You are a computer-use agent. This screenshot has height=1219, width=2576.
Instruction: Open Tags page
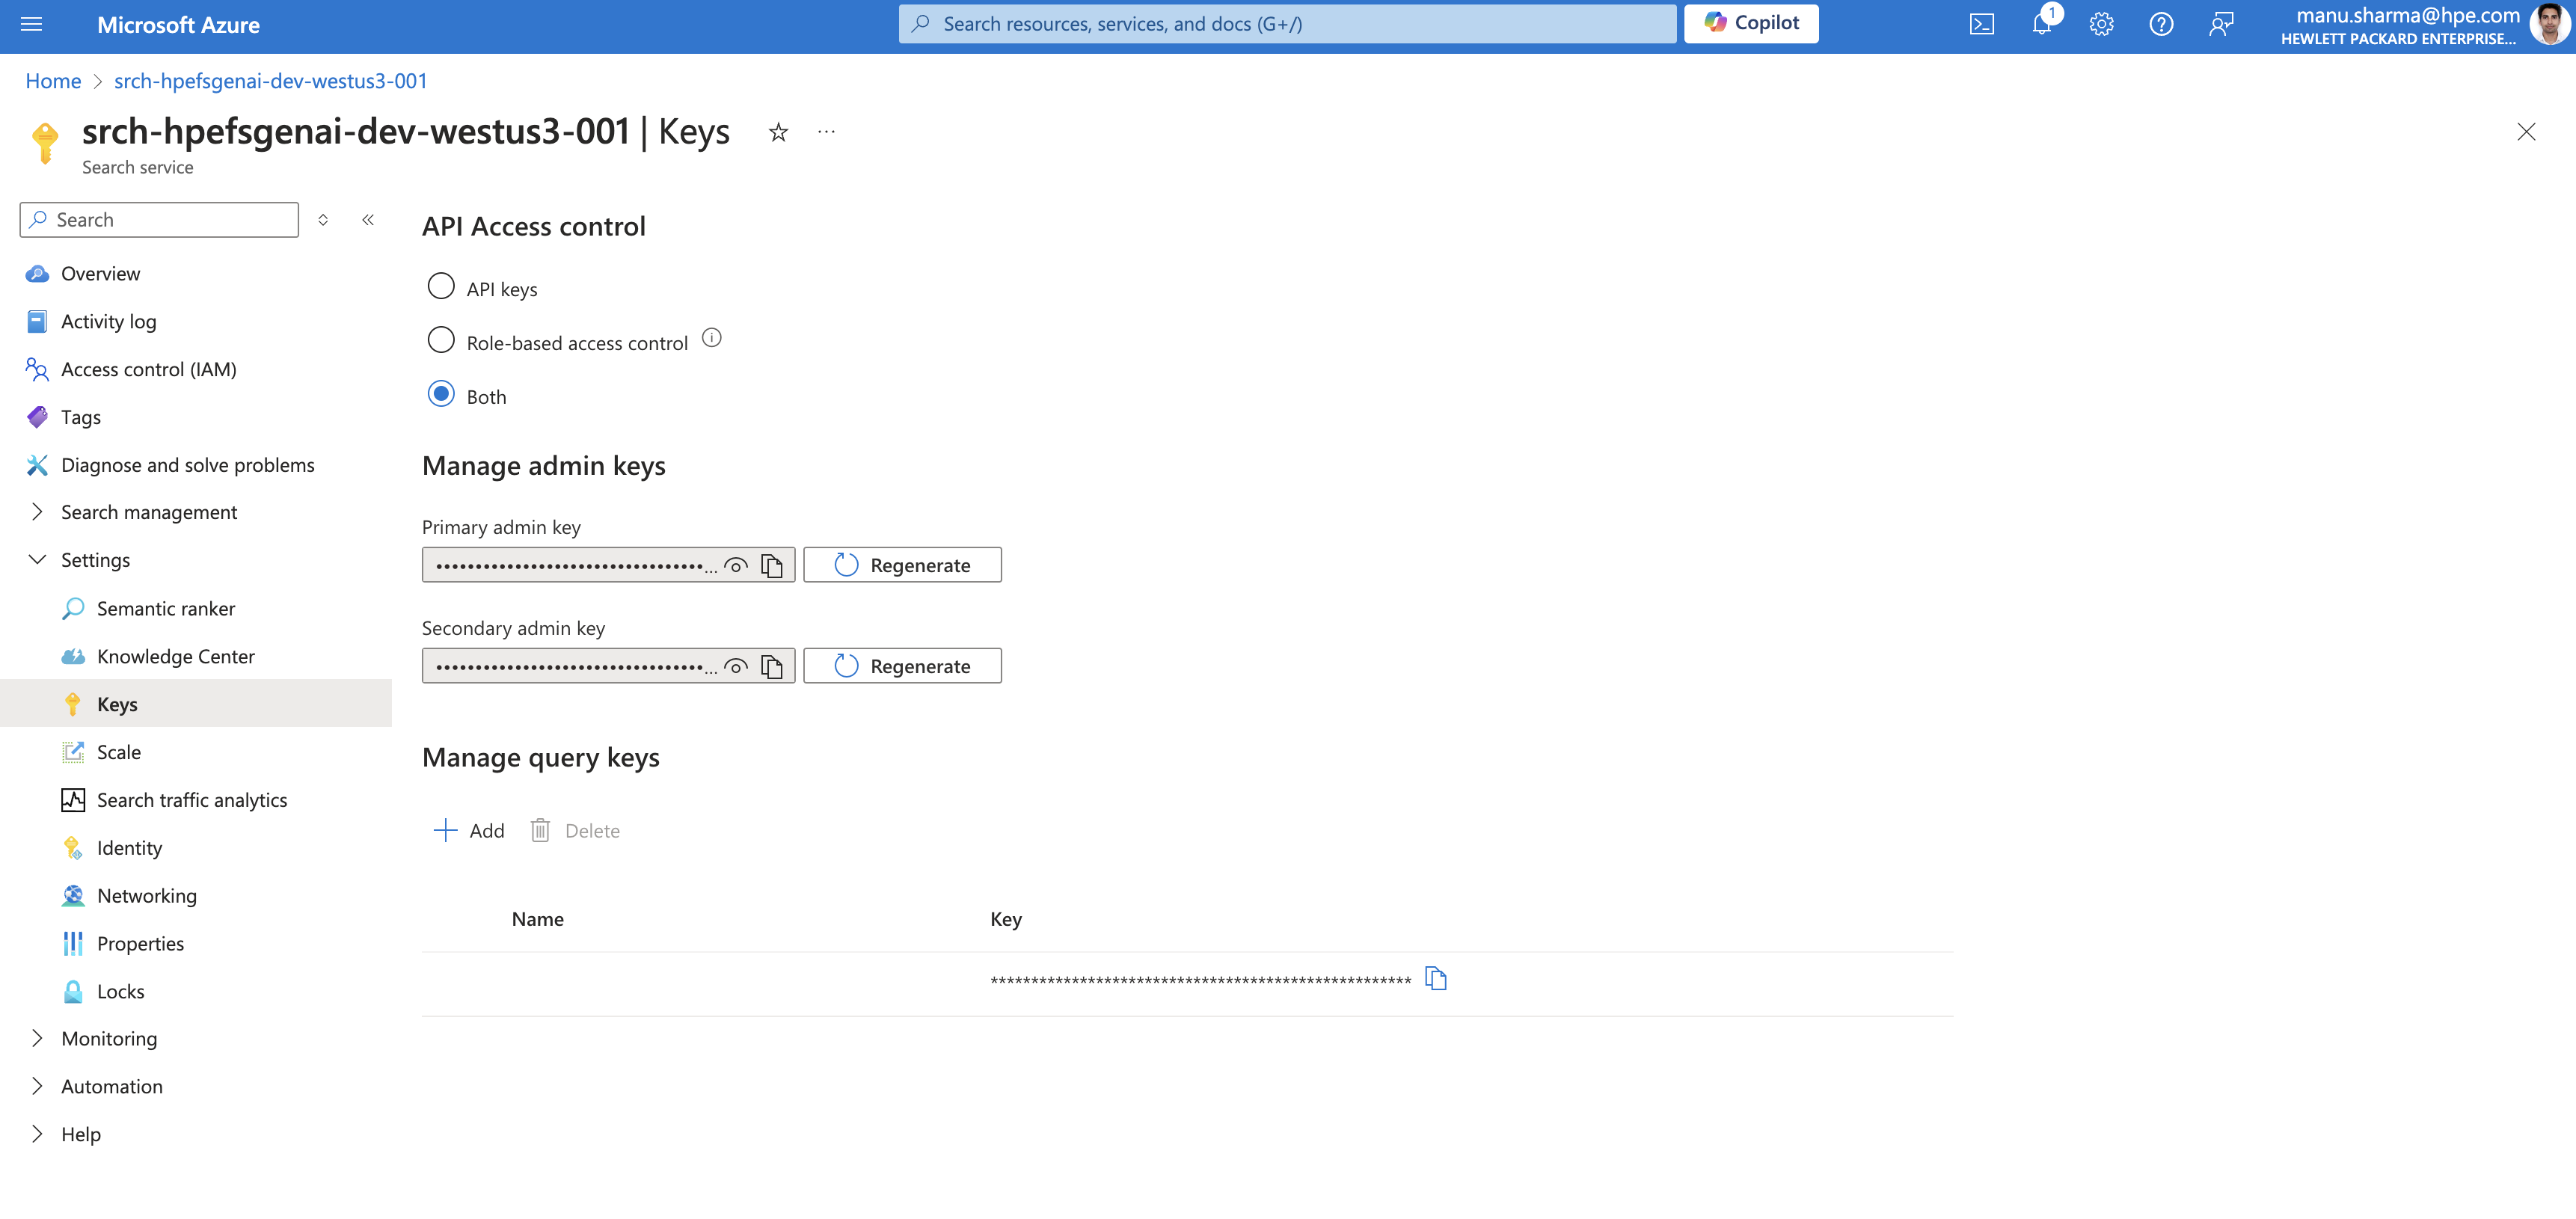pos(80,418)
